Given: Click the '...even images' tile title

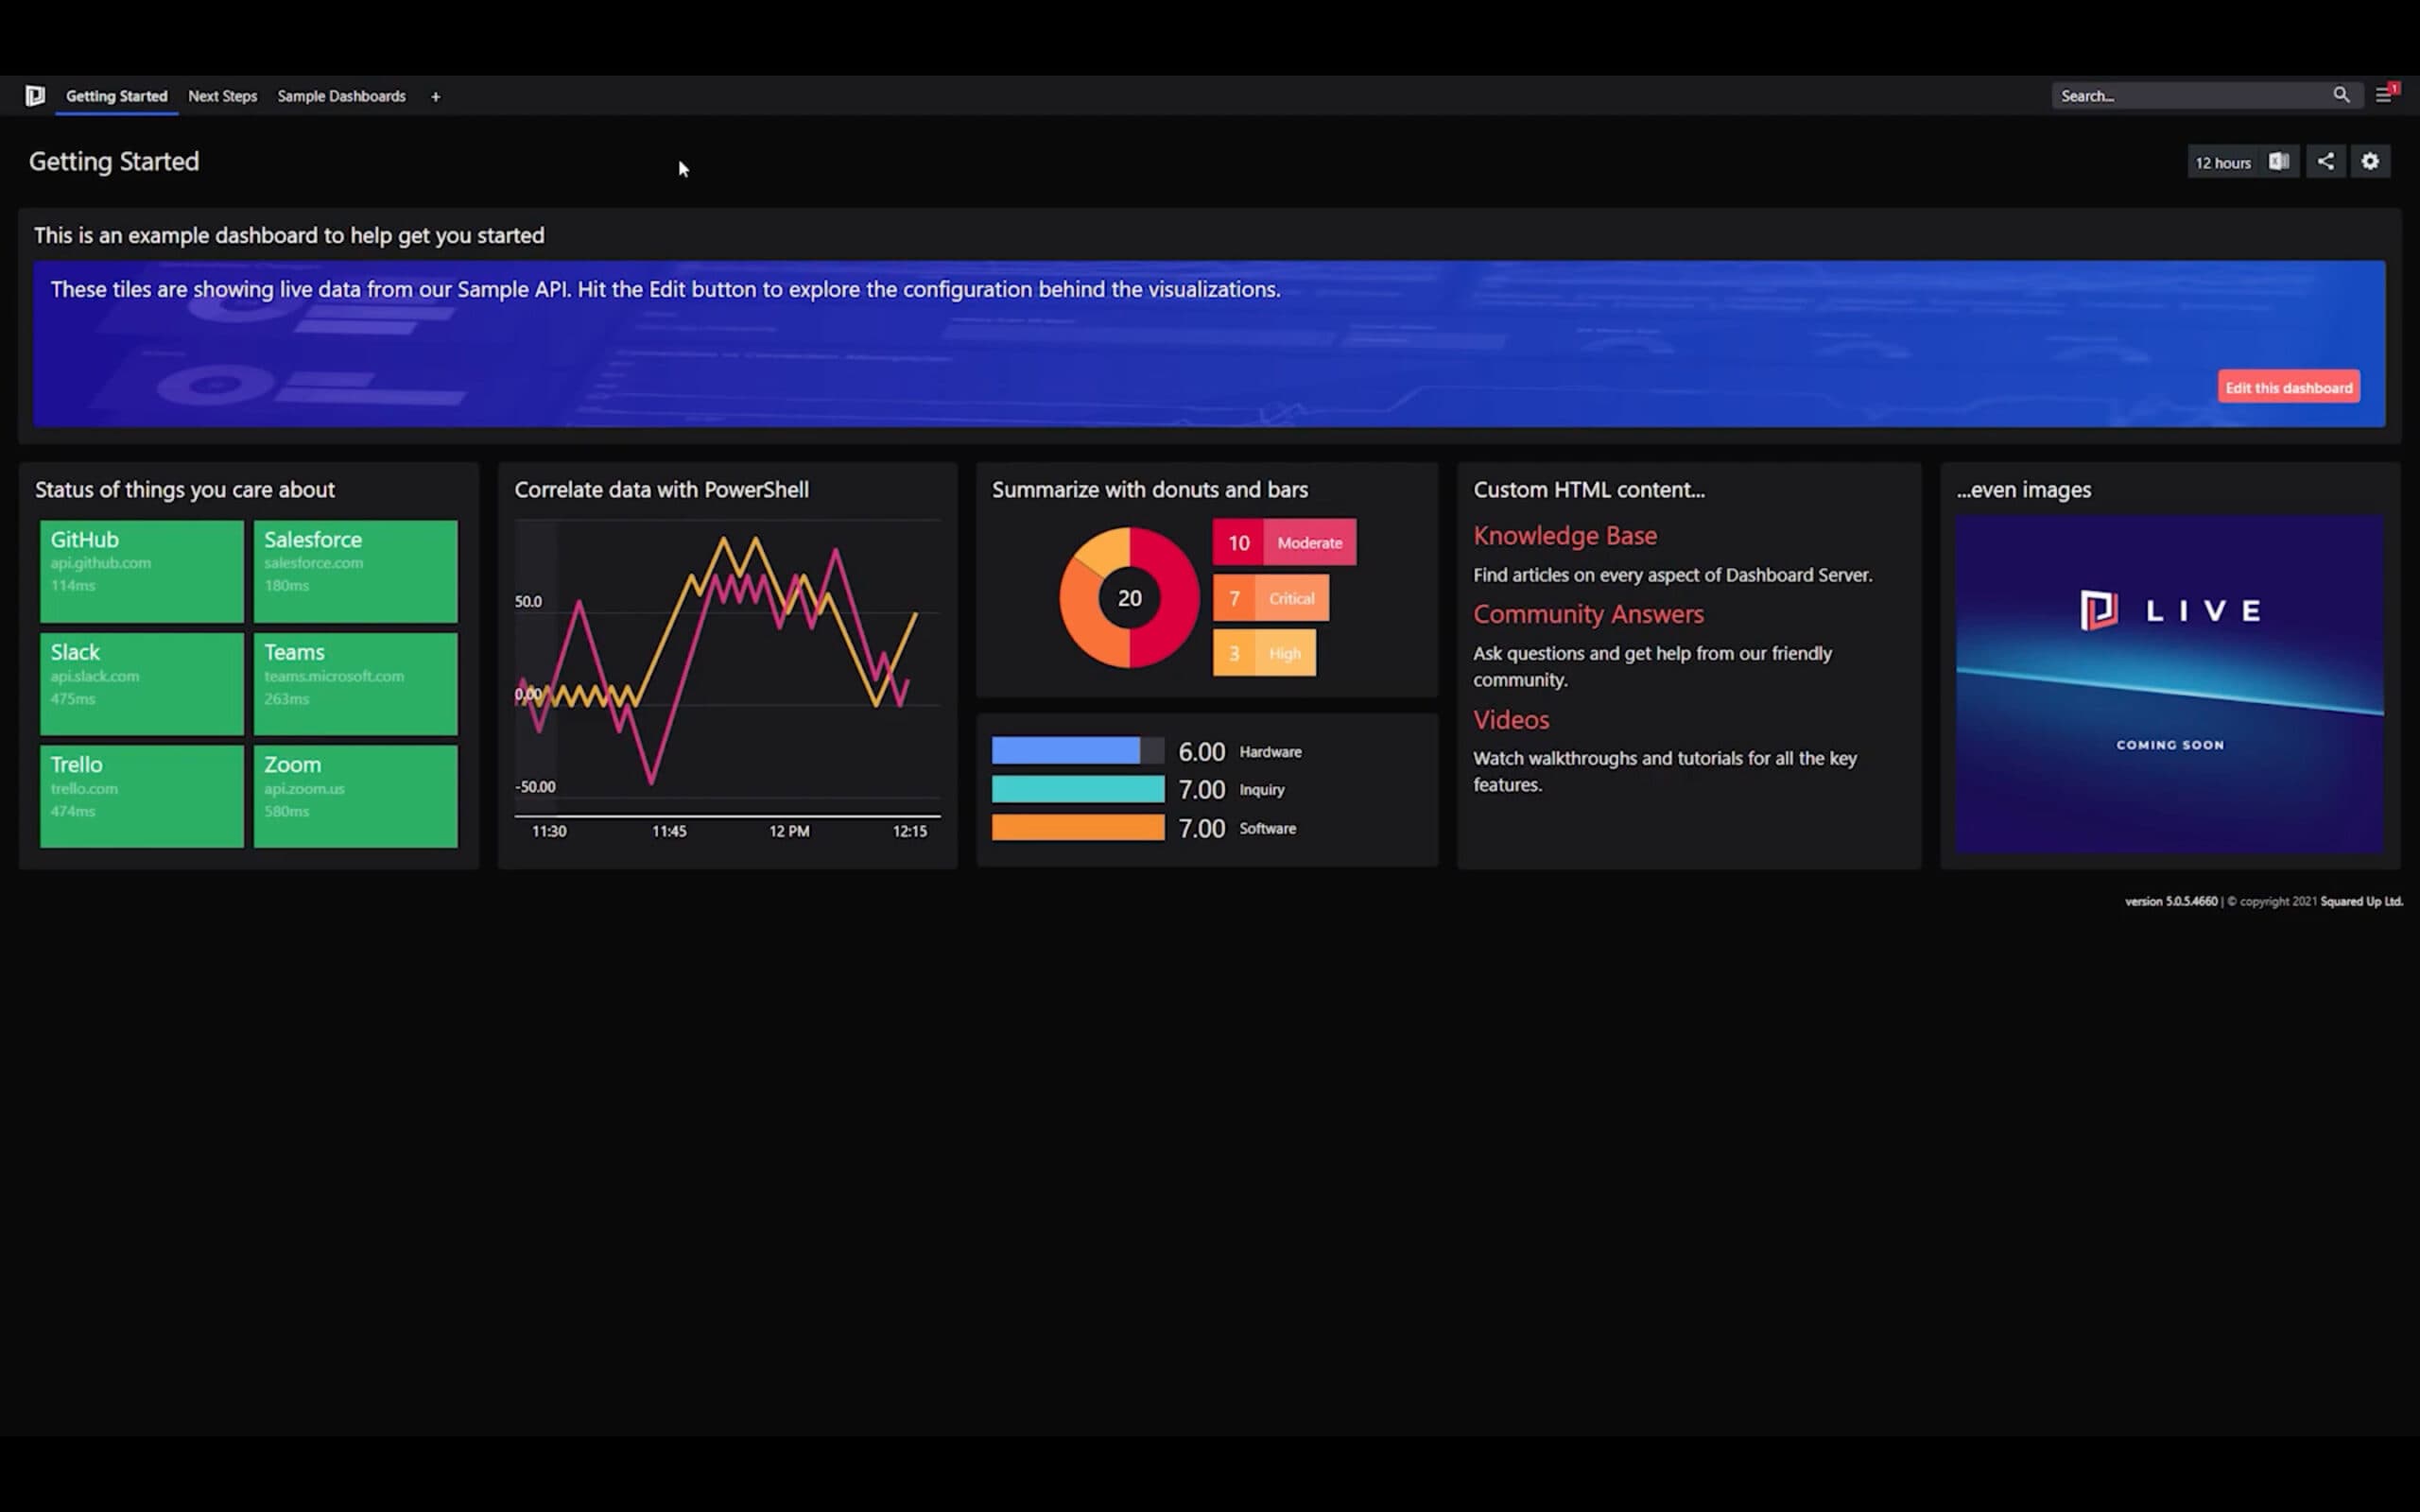Looking at the screenshot, I should click(x=2023, y=490).
